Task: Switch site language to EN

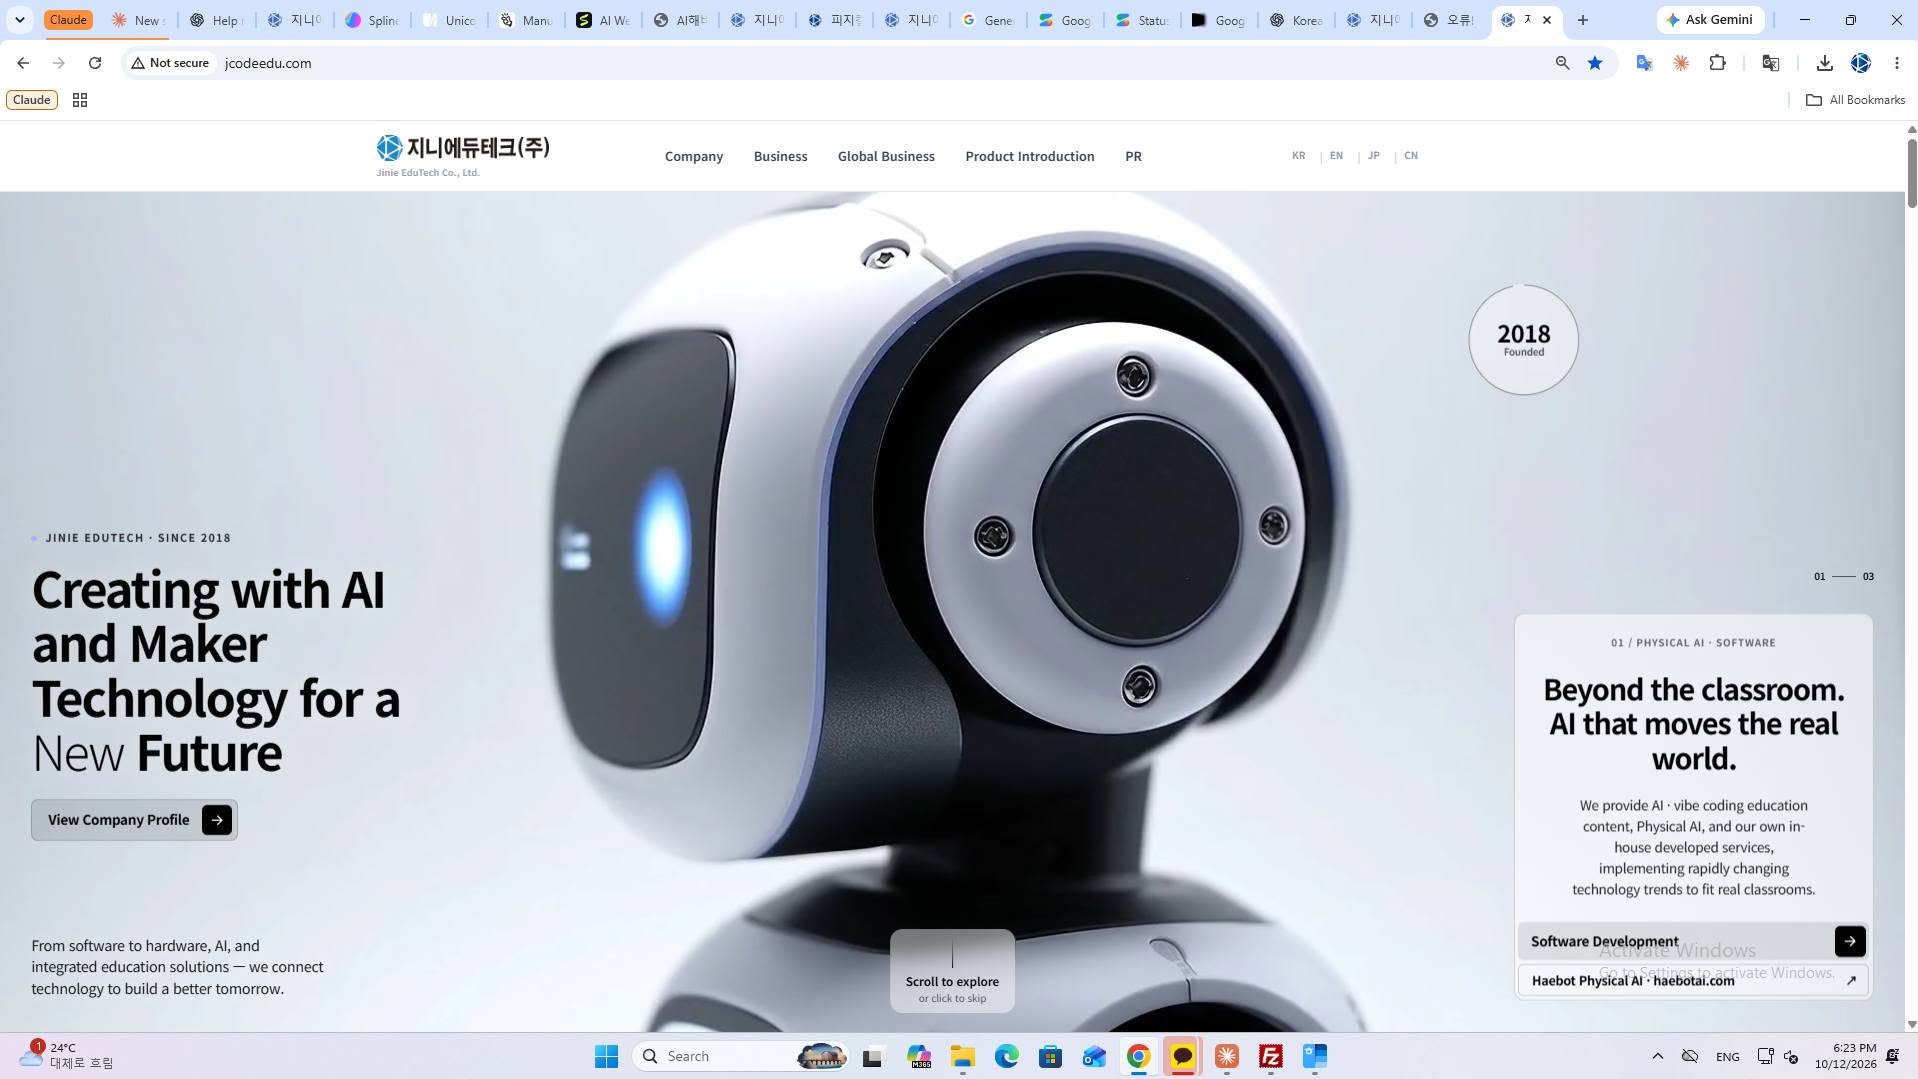Action: [1336, 156]
